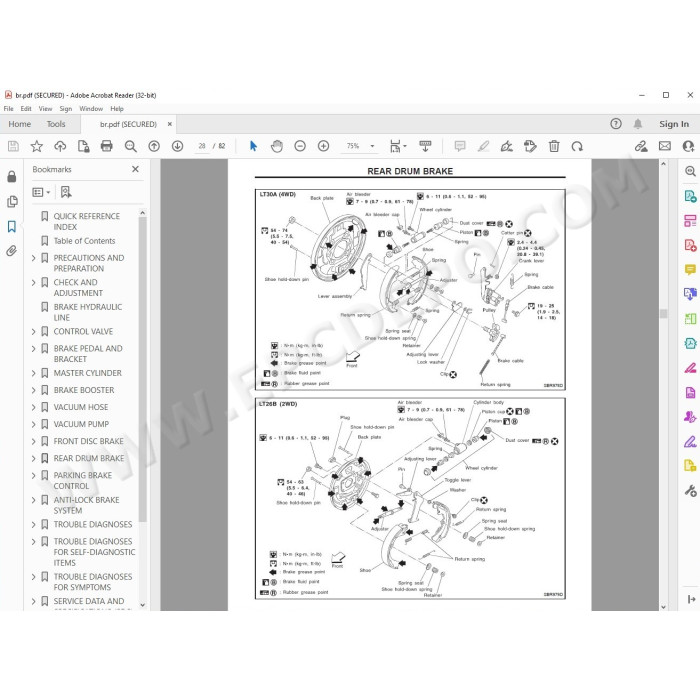Open the help question mark icon

click(616, 124)
